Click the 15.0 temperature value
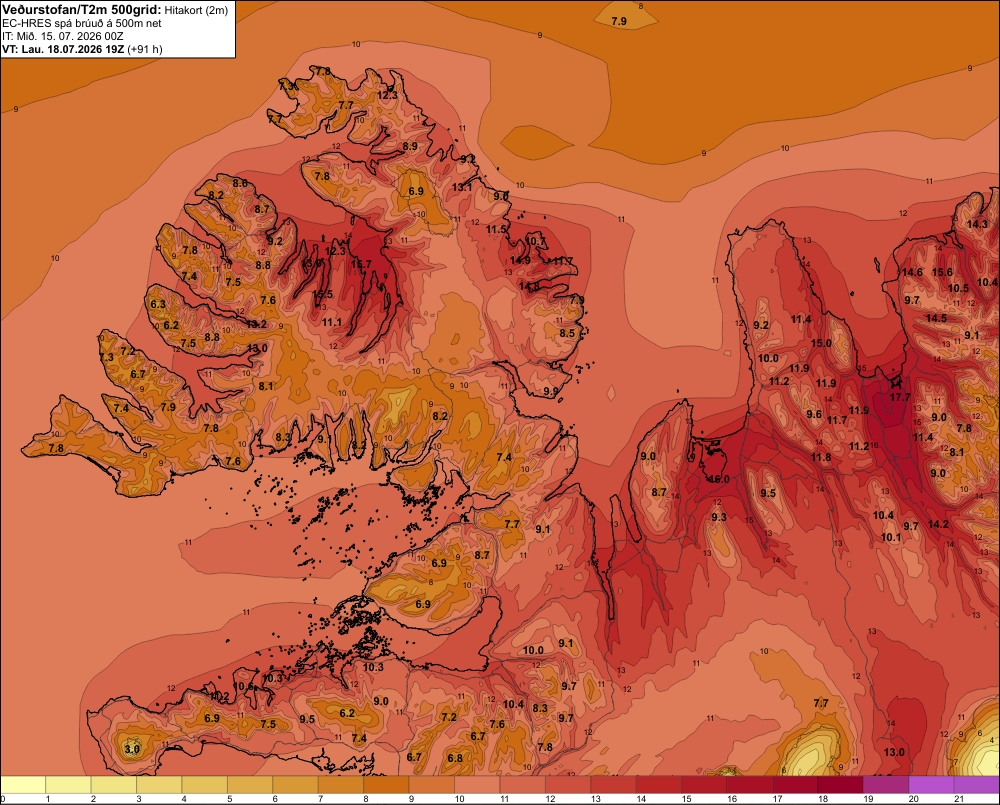This screenshot has height=805, width=1000. coord(821,343)
